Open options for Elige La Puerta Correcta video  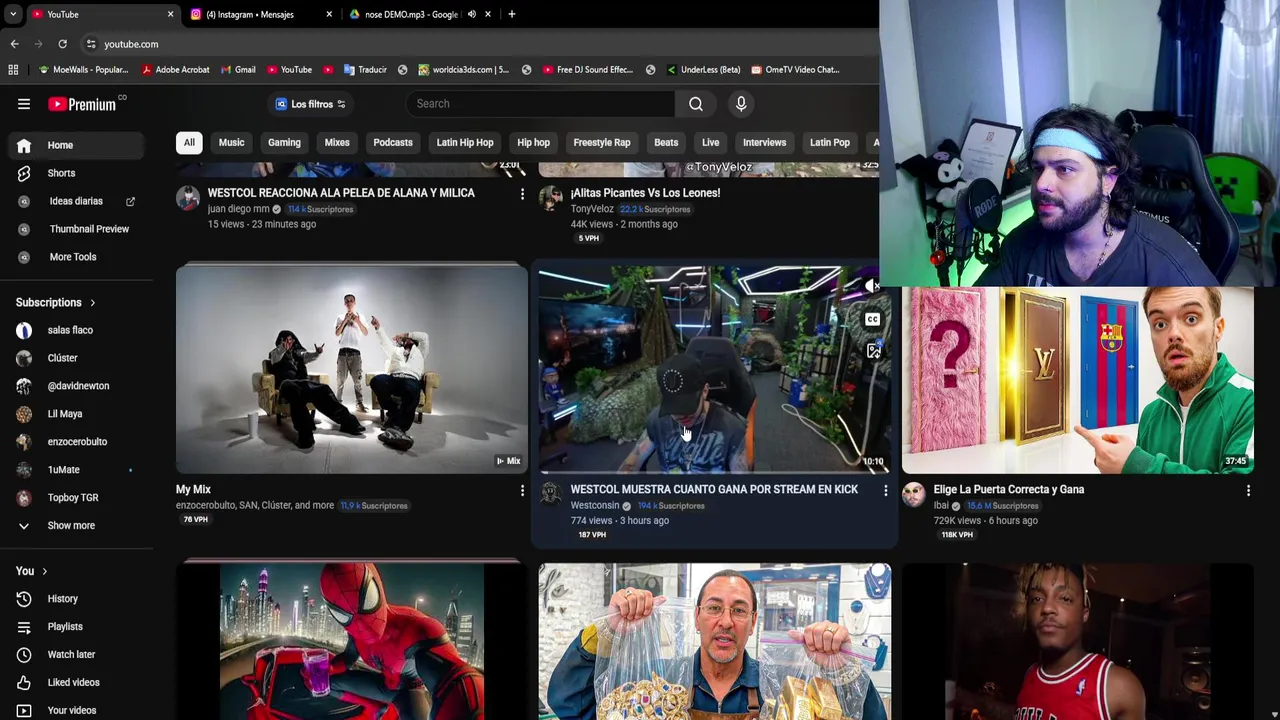point(1248,490)
